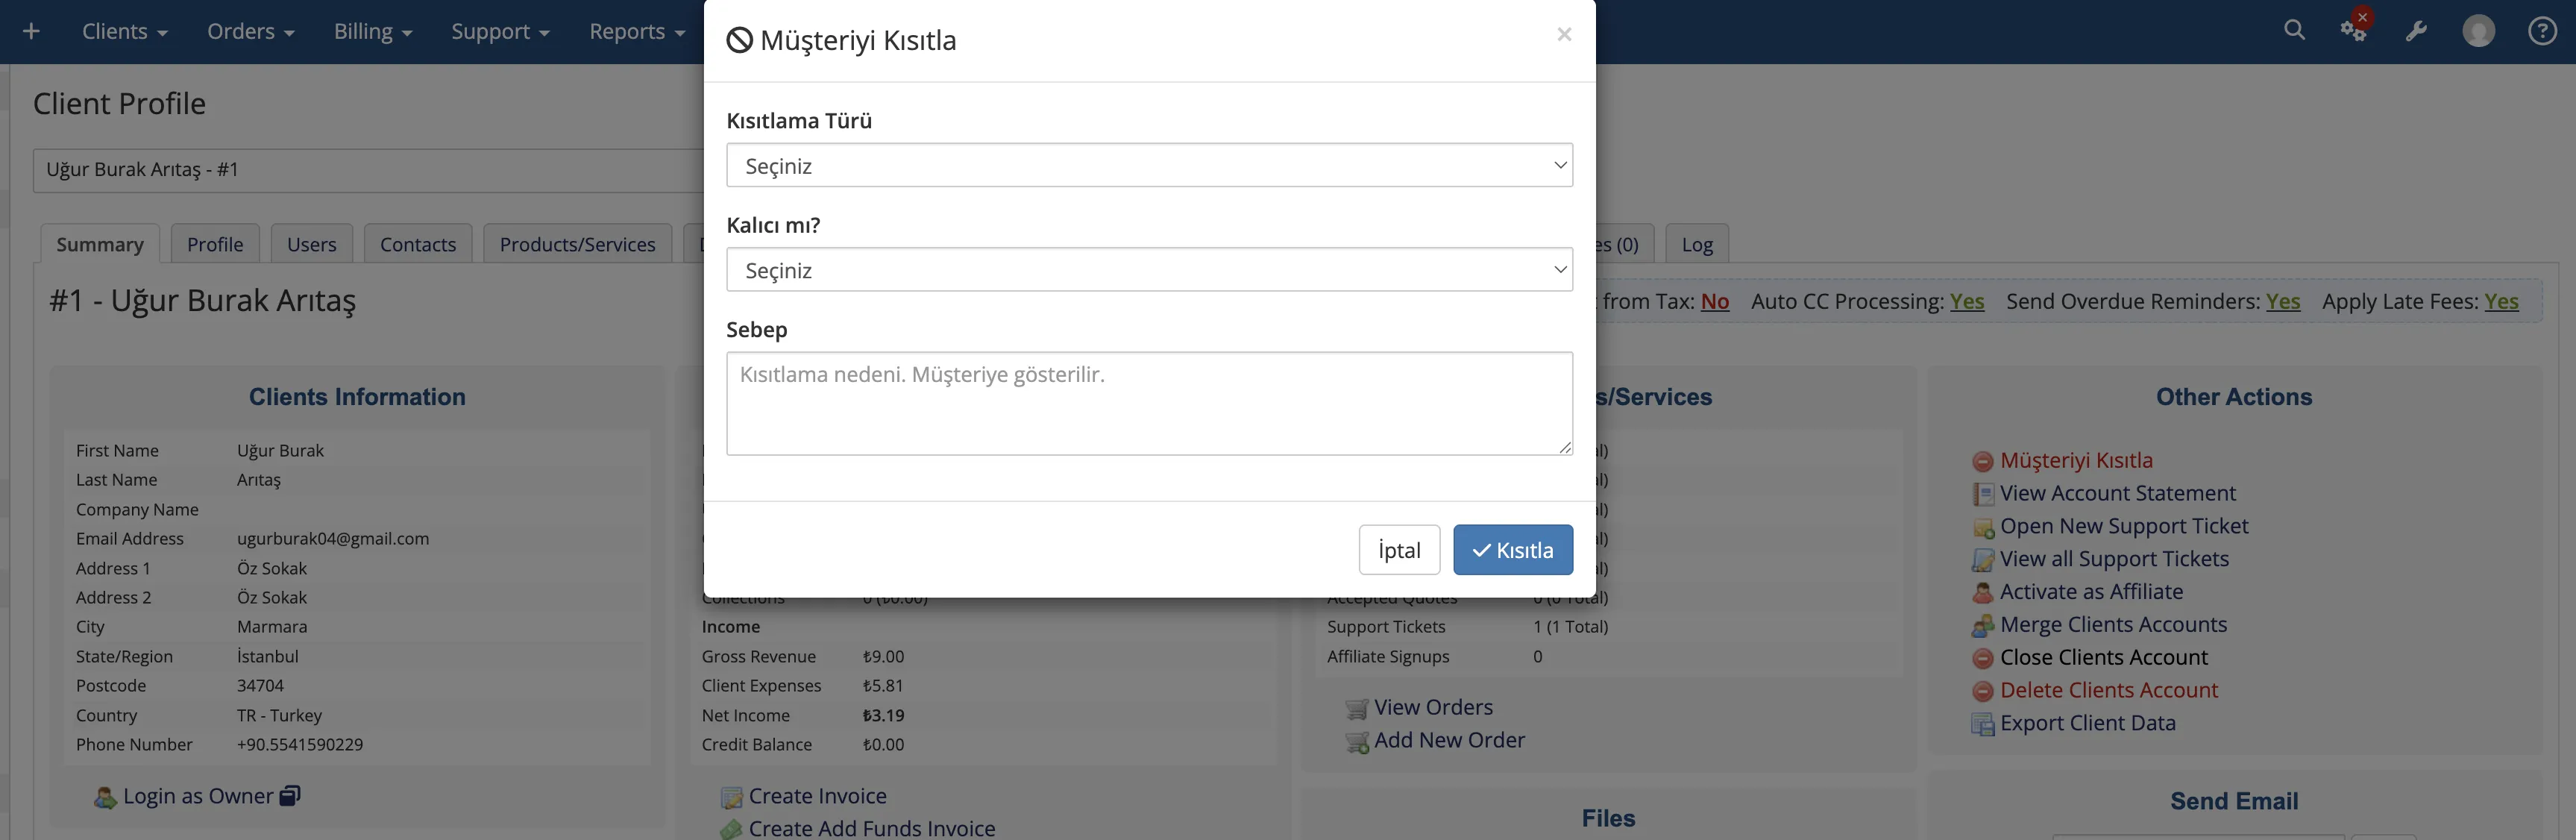Switch to the Contacts tab

point(418,244)
